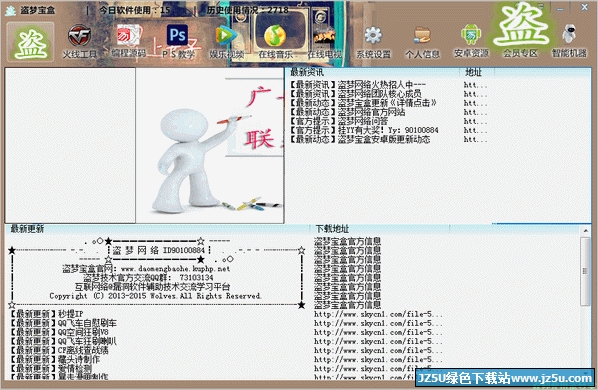Open the 安卓资源 Android icon
This screenshot has width=598, height=390.
(x=471, y=42)
